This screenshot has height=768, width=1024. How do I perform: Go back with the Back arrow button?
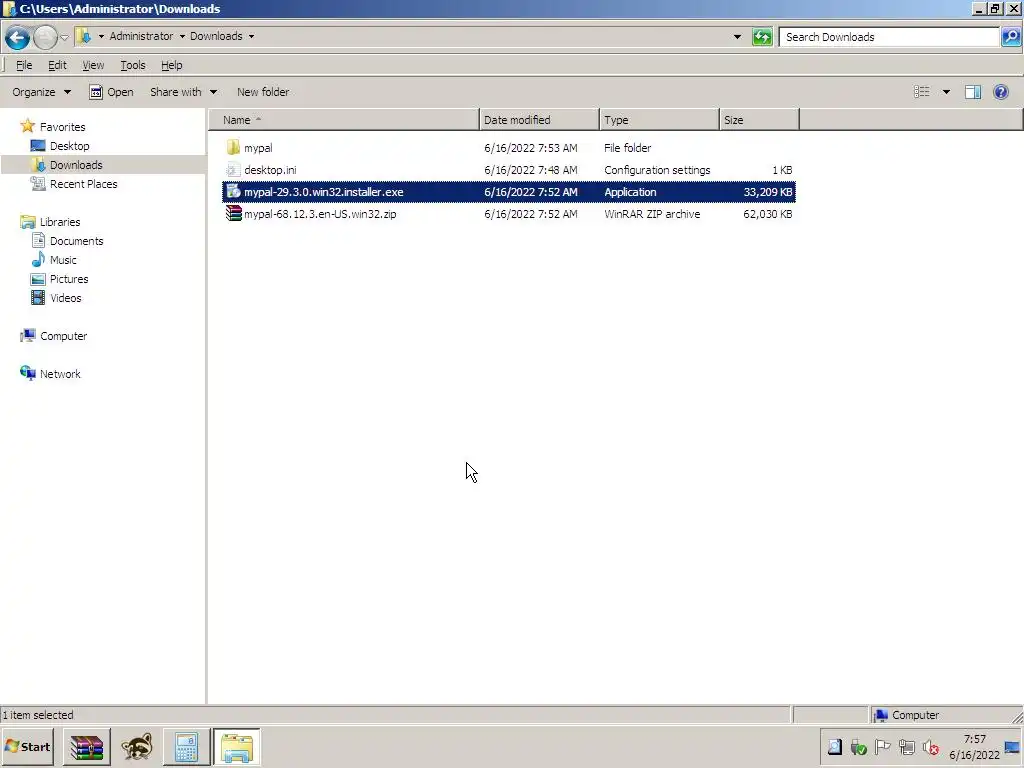18,37
